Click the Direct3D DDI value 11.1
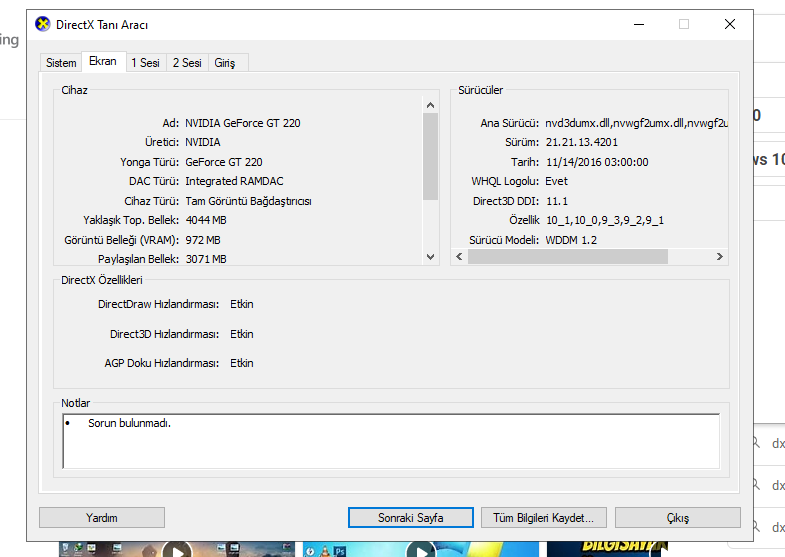 [x=557, y=201]
